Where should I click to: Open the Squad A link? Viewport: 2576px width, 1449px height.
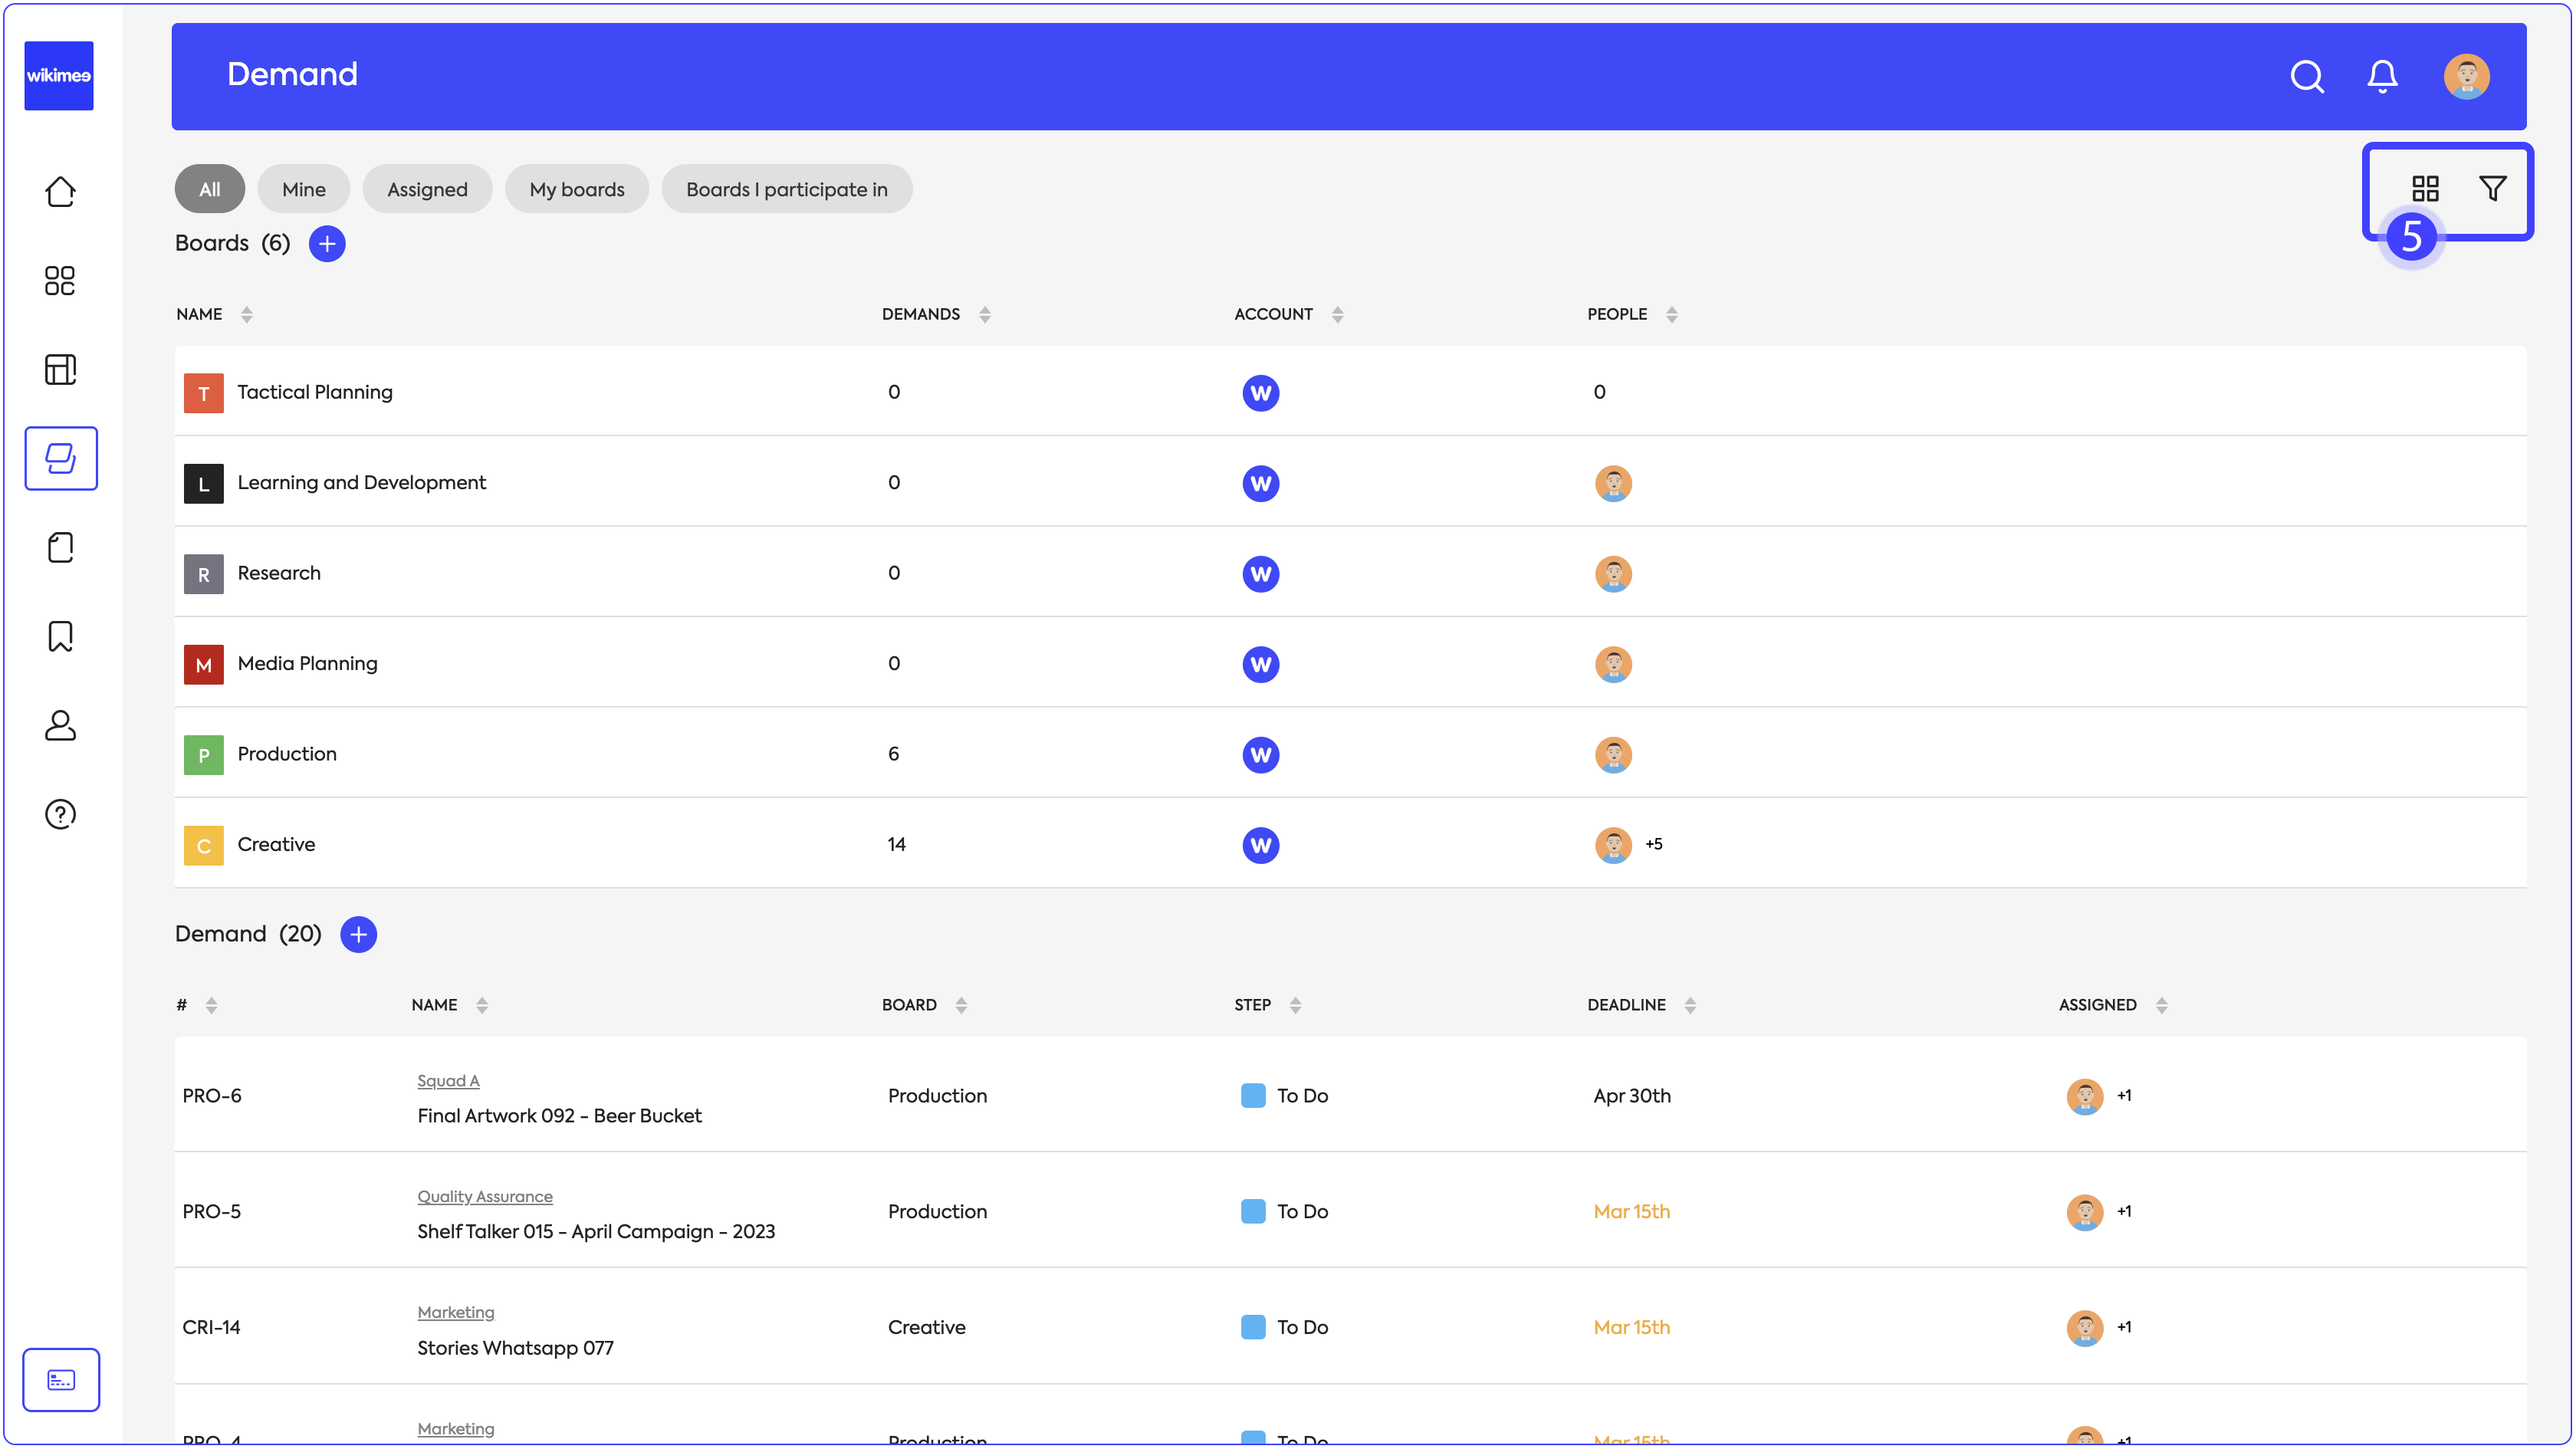[448, 1081]
